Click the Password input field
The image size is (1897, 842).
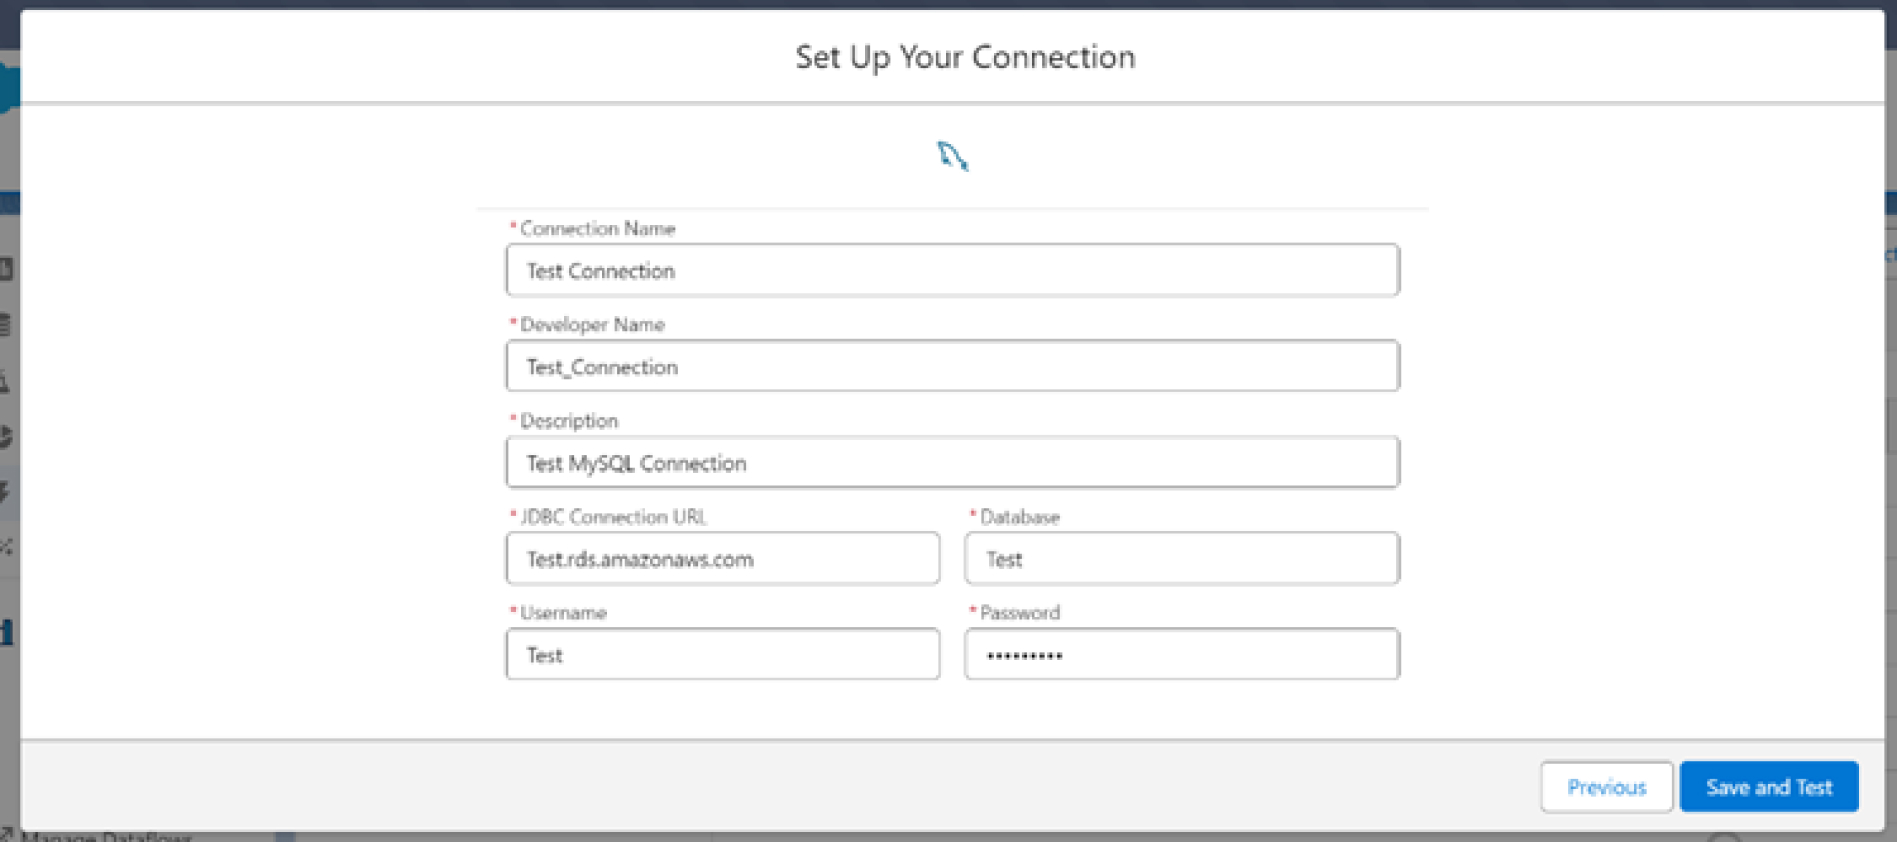pos(1182,654)
